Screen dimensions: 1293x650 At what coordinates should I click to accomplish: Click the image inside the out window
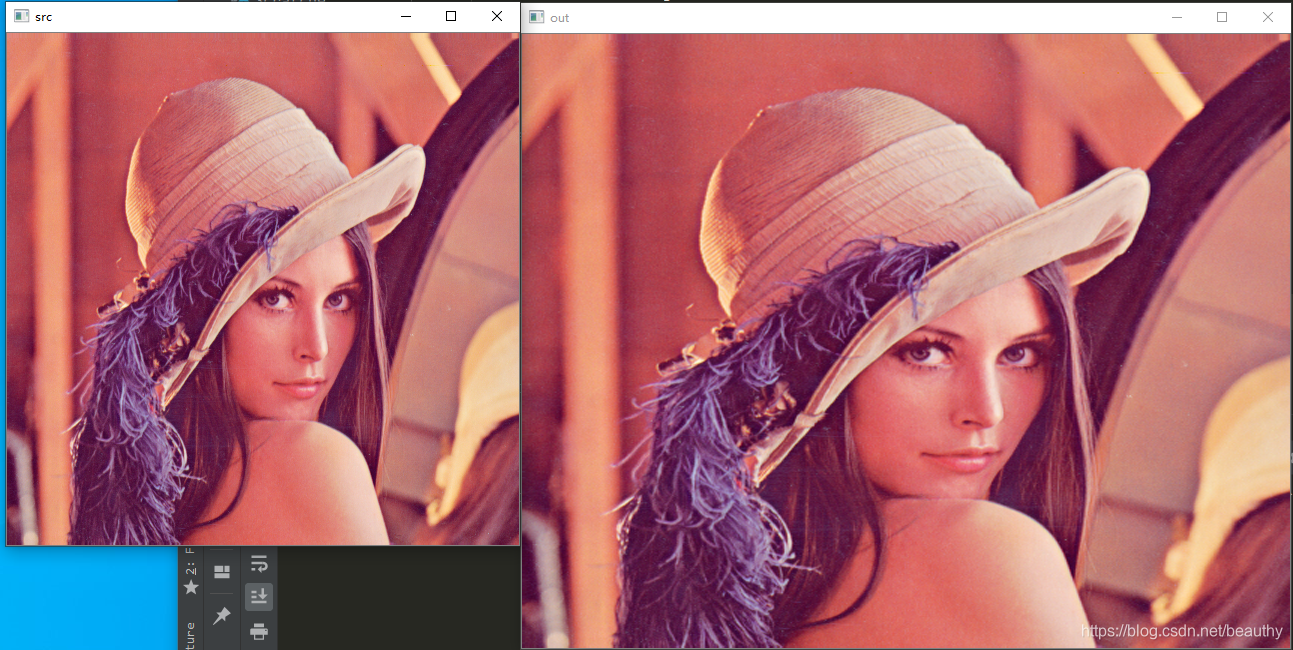coord(906,340)
